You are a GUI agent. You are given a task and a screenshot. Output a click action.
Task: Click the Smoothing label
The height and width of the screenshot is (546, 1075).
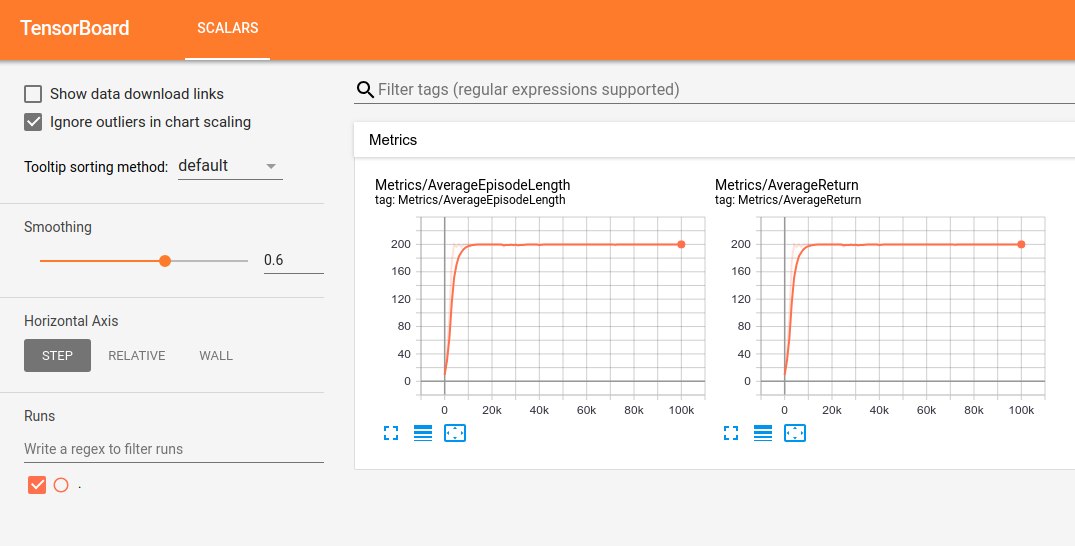[58, 227]
